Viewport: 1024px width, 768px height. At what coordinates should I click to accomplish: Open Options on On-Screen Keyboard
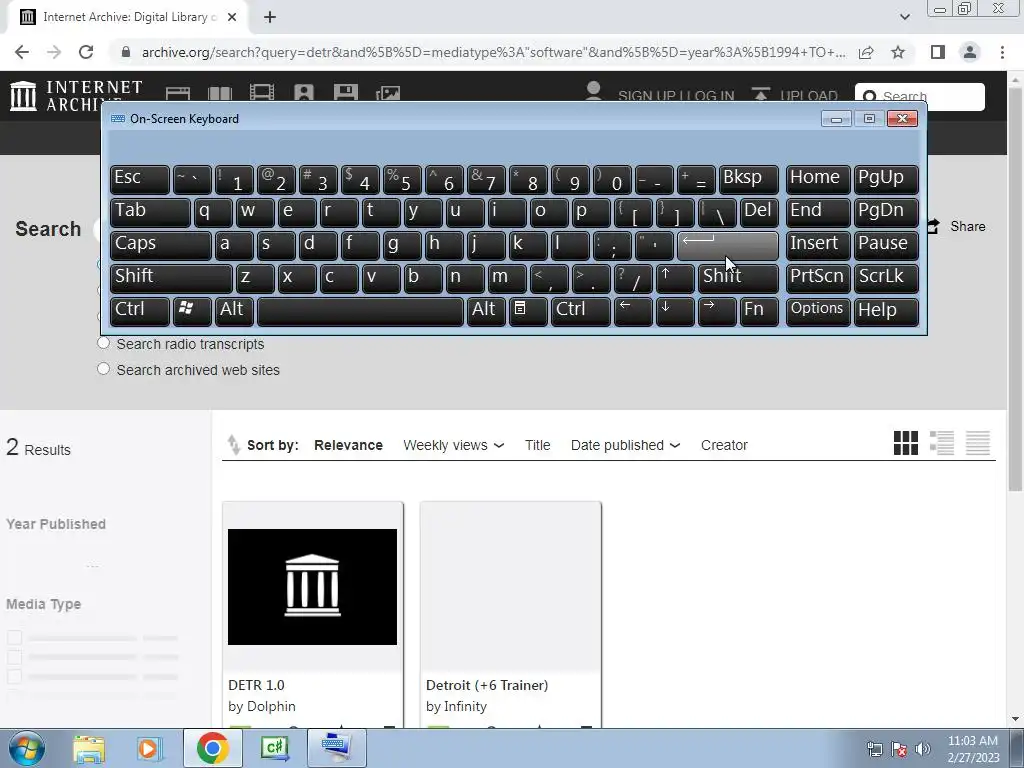tap(818, 311)
